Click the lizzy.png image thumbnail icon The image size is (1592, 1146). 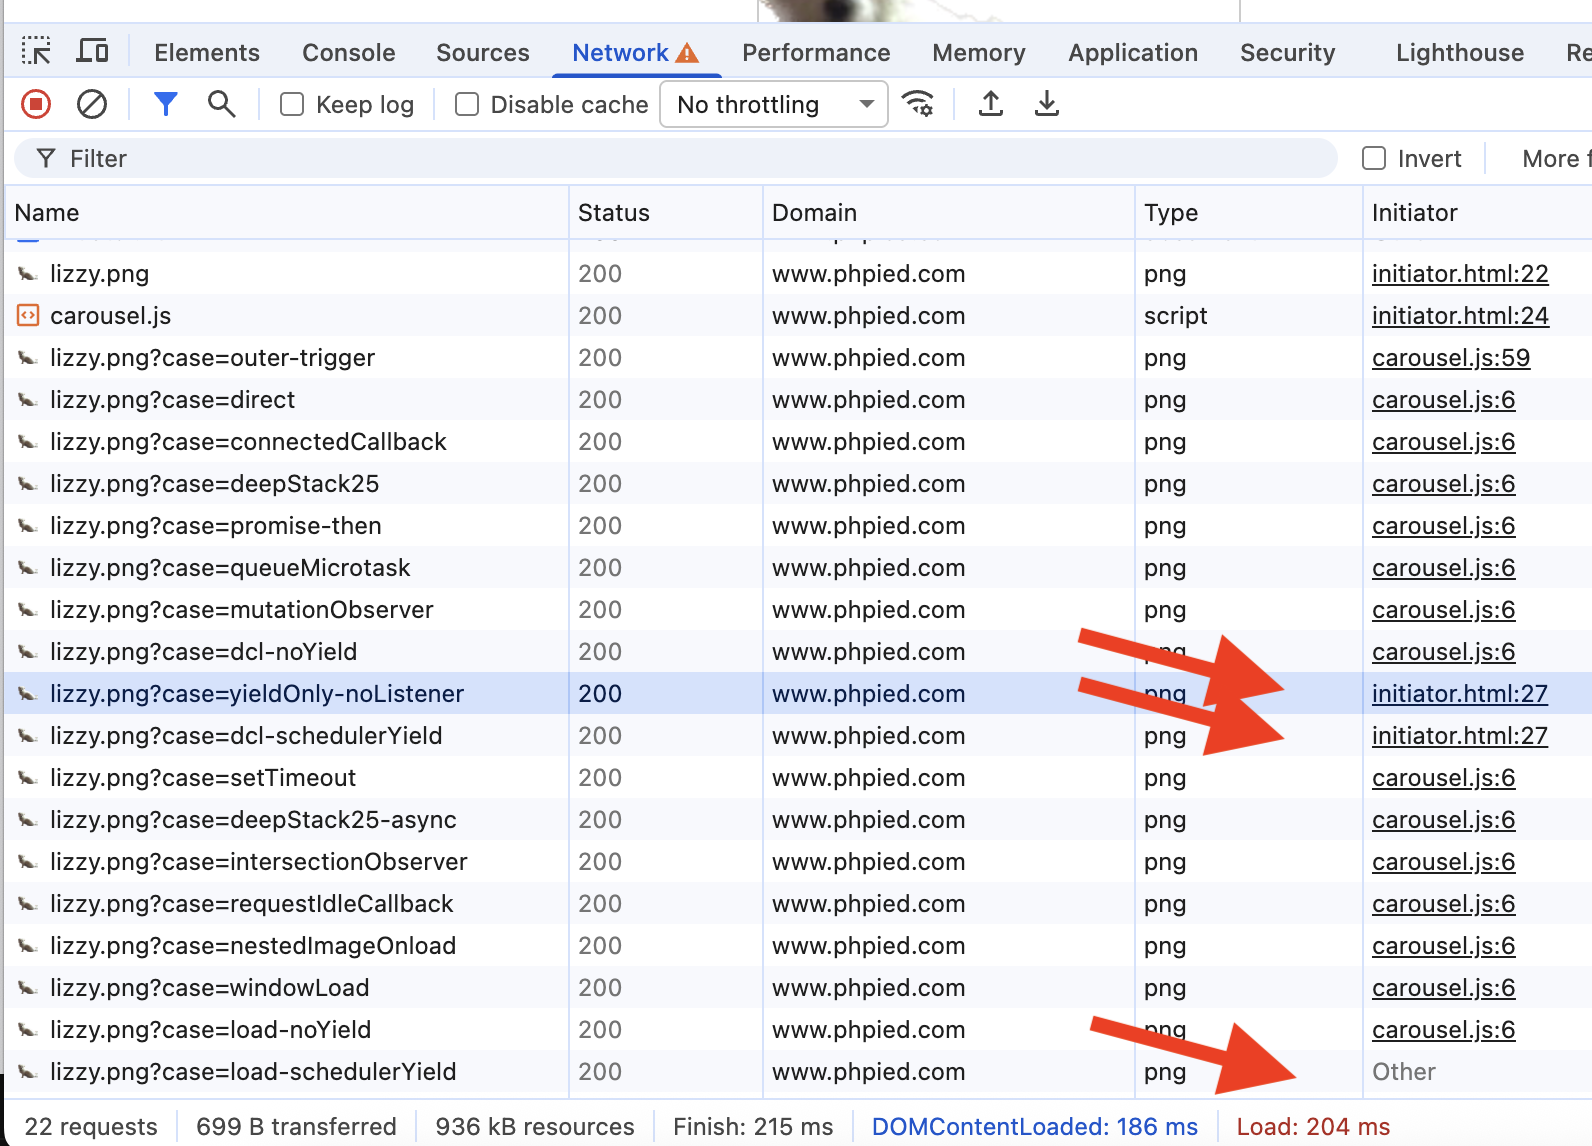coord(28,274)
